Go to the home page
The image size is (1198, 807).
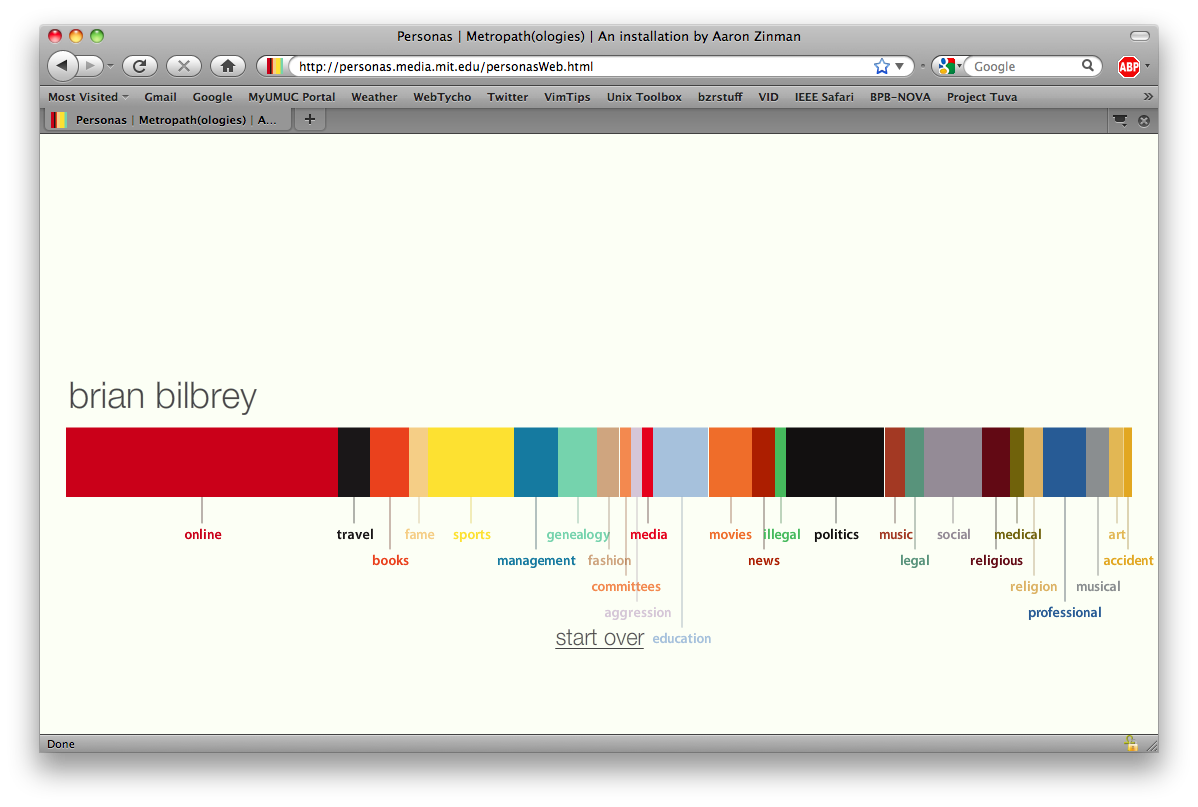click(x=227, y=66)
